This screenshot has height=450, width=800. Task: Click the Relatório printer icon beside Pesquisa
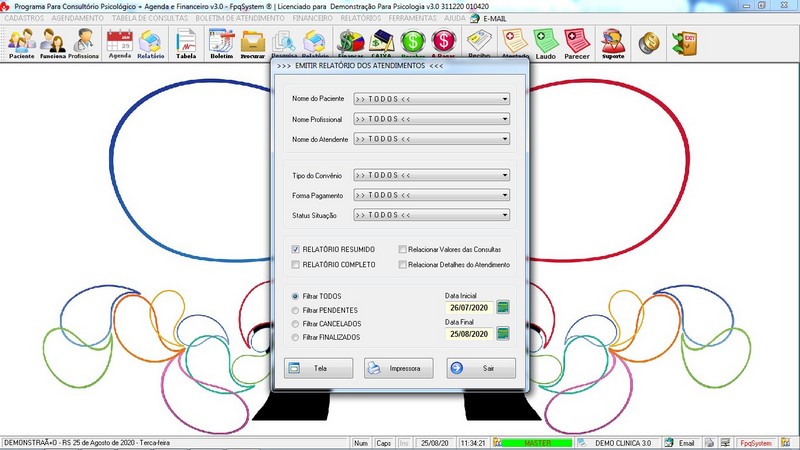(x=315, y=43)
